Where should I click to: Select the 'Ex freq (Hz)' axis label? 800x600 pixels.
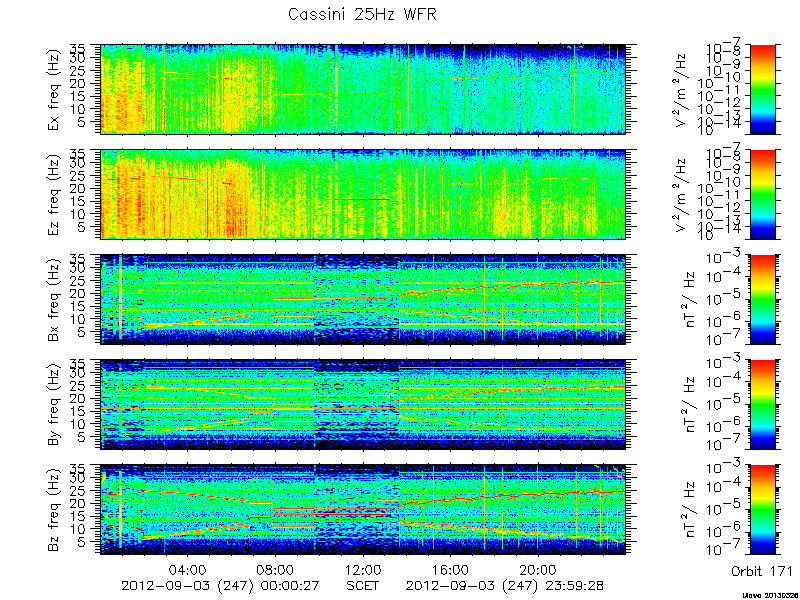(x=54, y=89)
